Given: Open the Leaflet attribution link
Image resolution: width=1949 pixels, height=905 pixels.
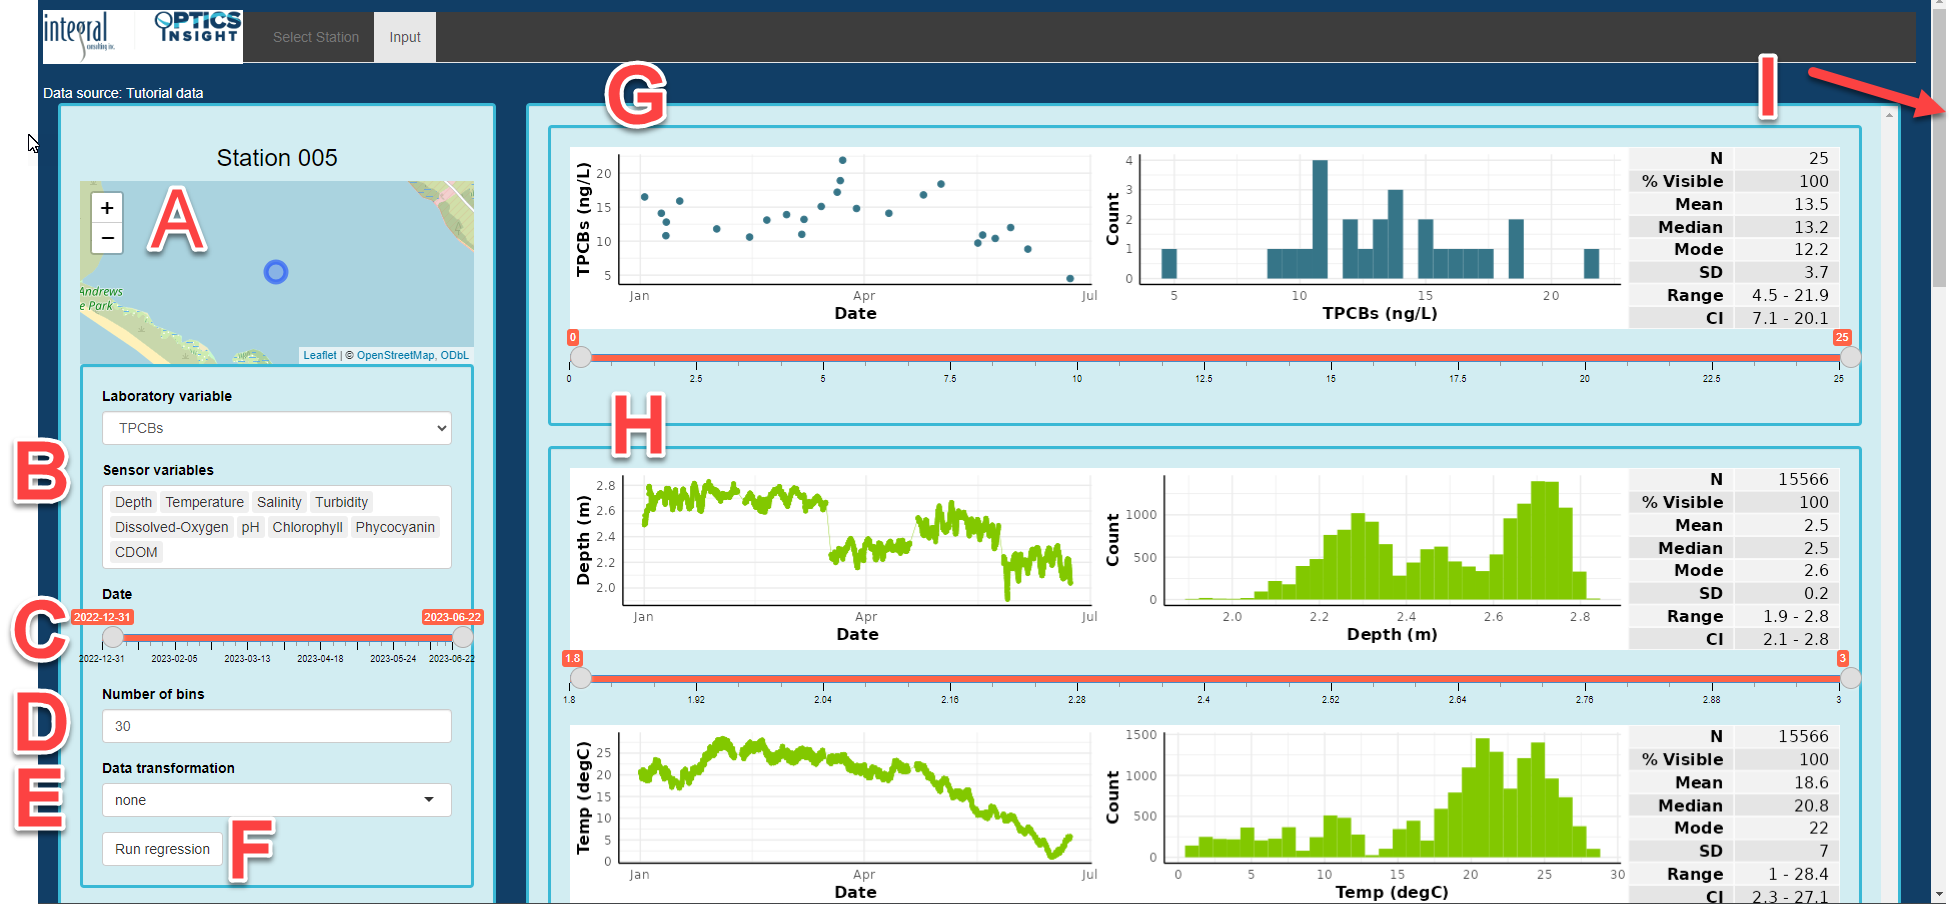Looking at the screenshot, I should tap(319, 355).
